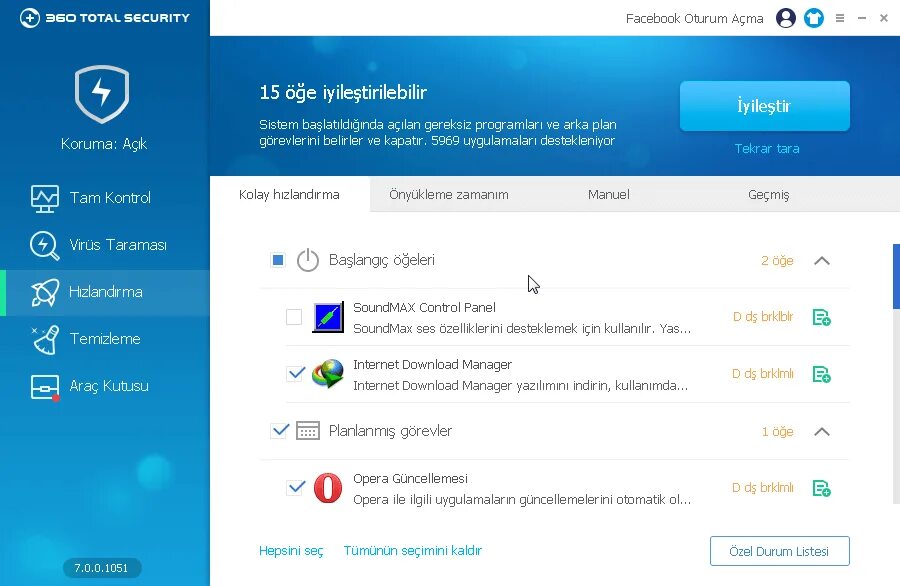Click the Opera logo icon
Image resolution: width=900 pixels, height=586 pixels.
(328, 488)
